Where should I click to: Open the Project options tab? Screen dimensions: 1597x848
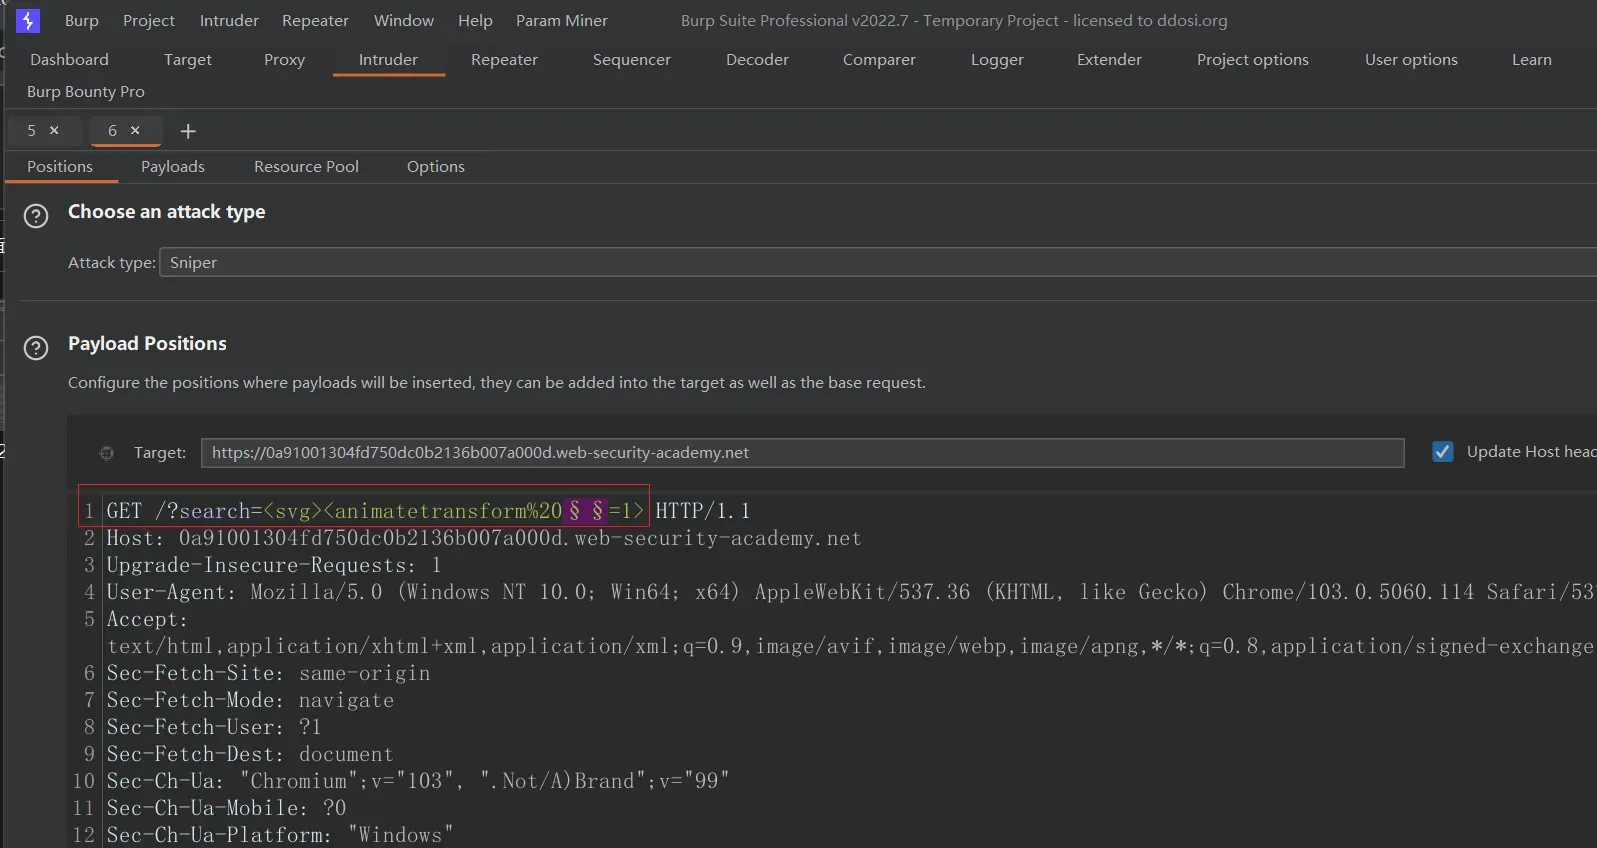(x=1253, y=59)
